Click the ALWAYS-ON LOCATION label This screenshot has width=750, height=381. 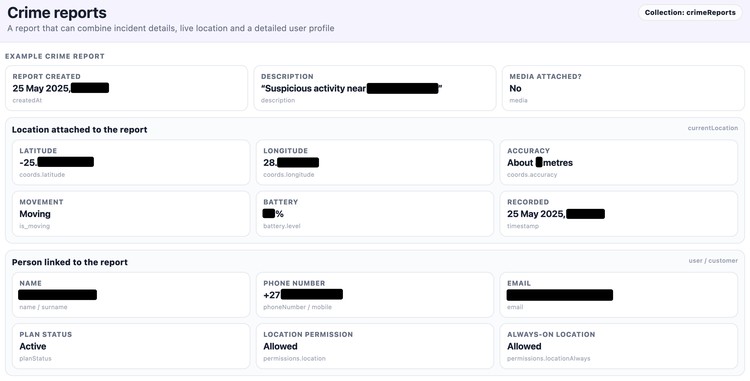click(x=551, y=335)
